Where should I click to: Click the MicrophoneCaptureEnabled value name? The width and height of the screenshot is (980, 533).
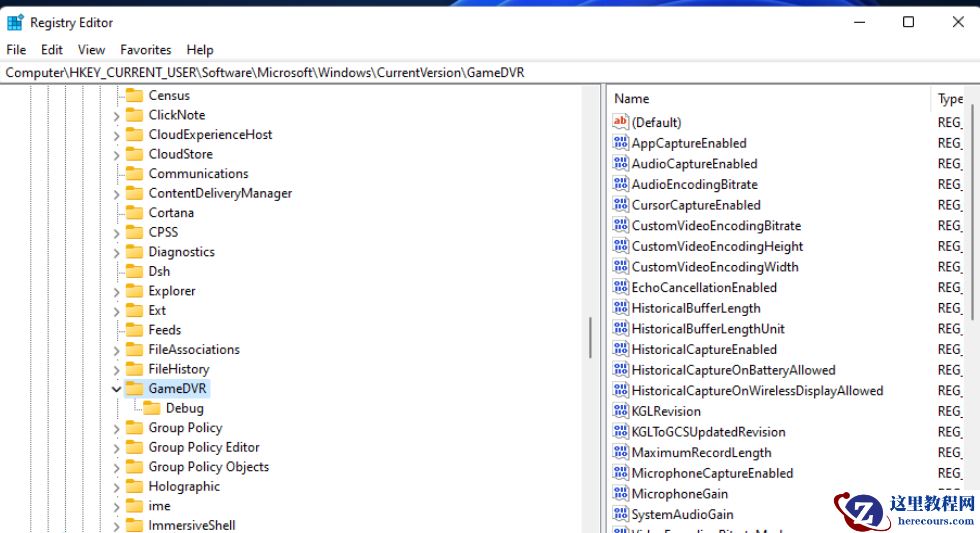(712, 473)
